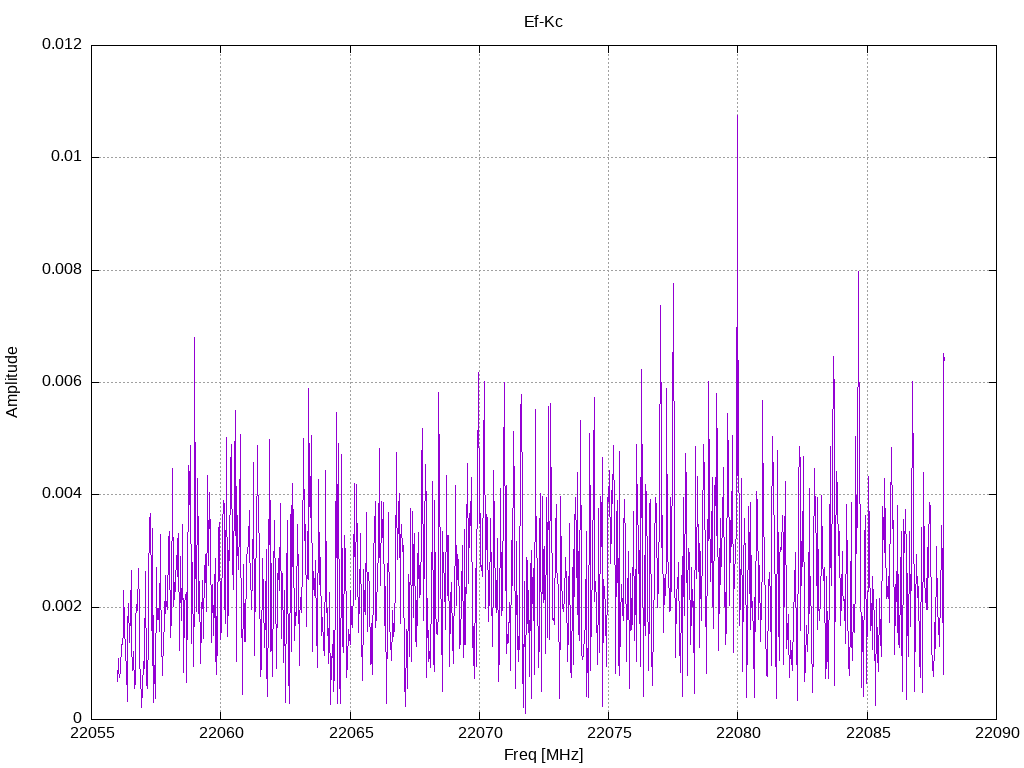The width and height of the screenshot is (1024, 768).
Task: Click the plot title 'Ef-Kc'
Action: (543, 22)
